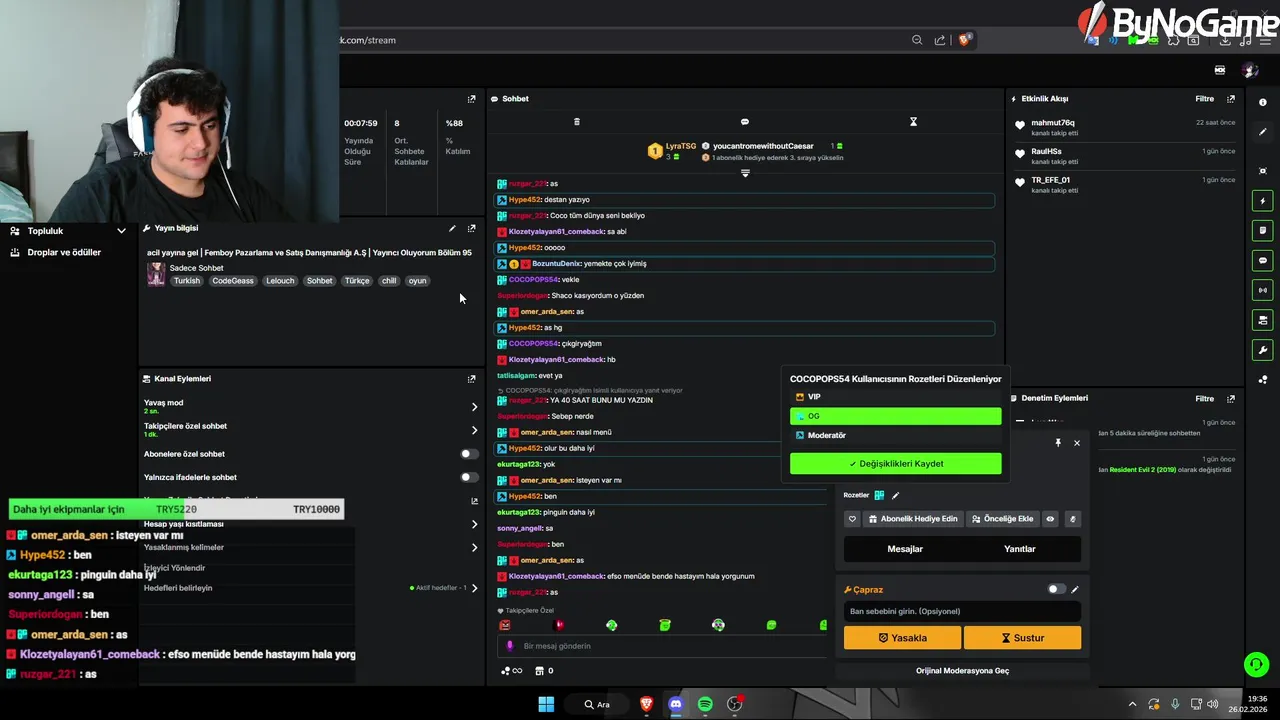The width and height of the screenshot is (1280, 720).
Task: Toggle Yalnızca ifadelerle sohbet switch
Action: click(467, 477)
